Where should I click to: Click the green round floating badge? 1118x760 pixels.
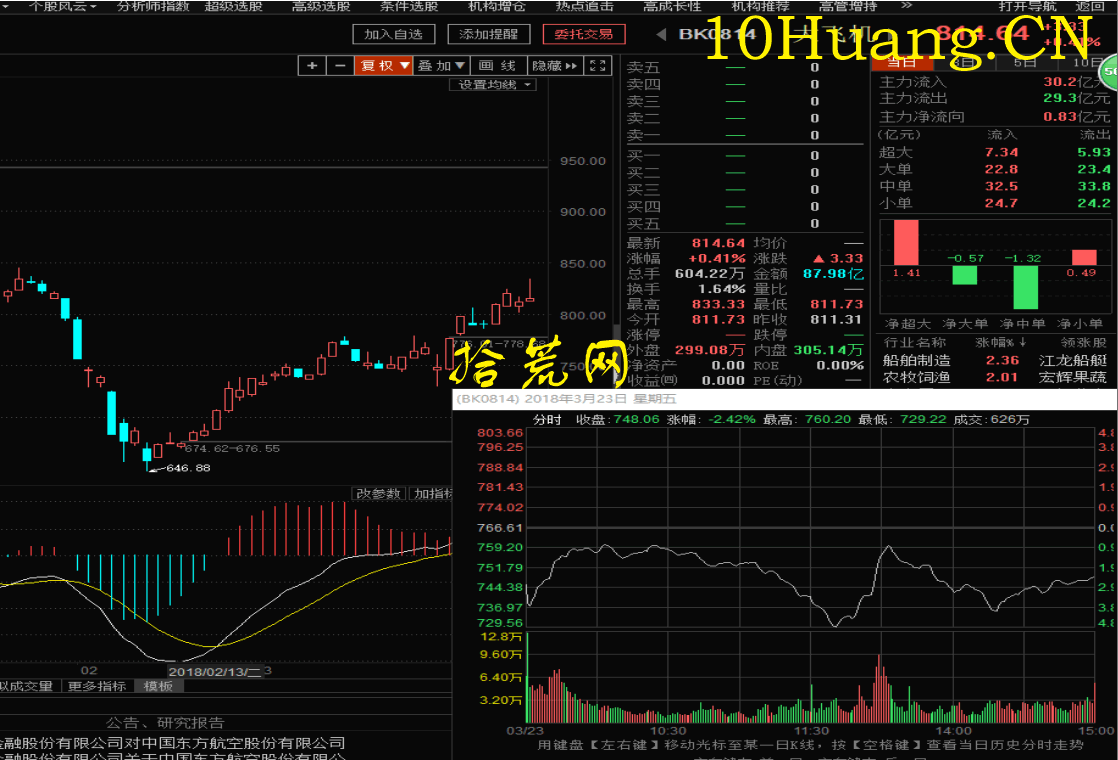pos(1109,72)
